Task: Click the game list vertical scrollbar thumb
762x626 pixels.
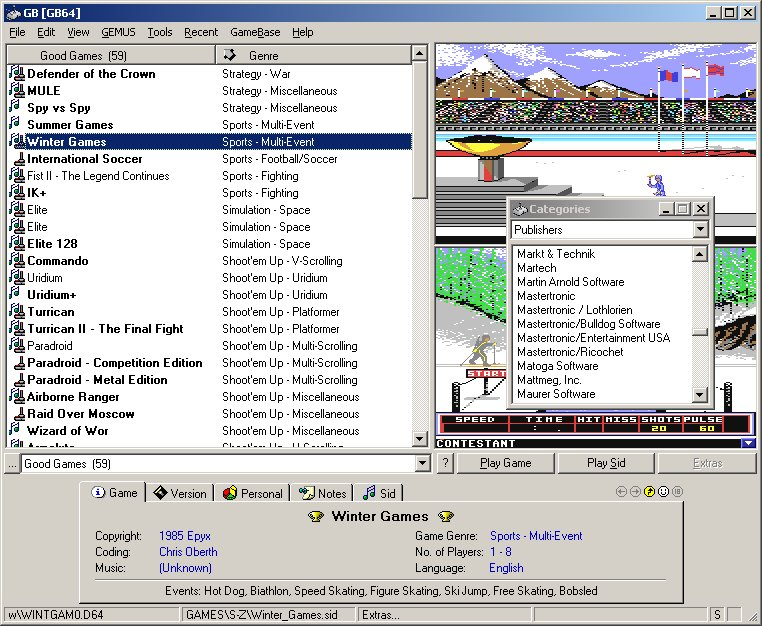Action: coord(419,130)
